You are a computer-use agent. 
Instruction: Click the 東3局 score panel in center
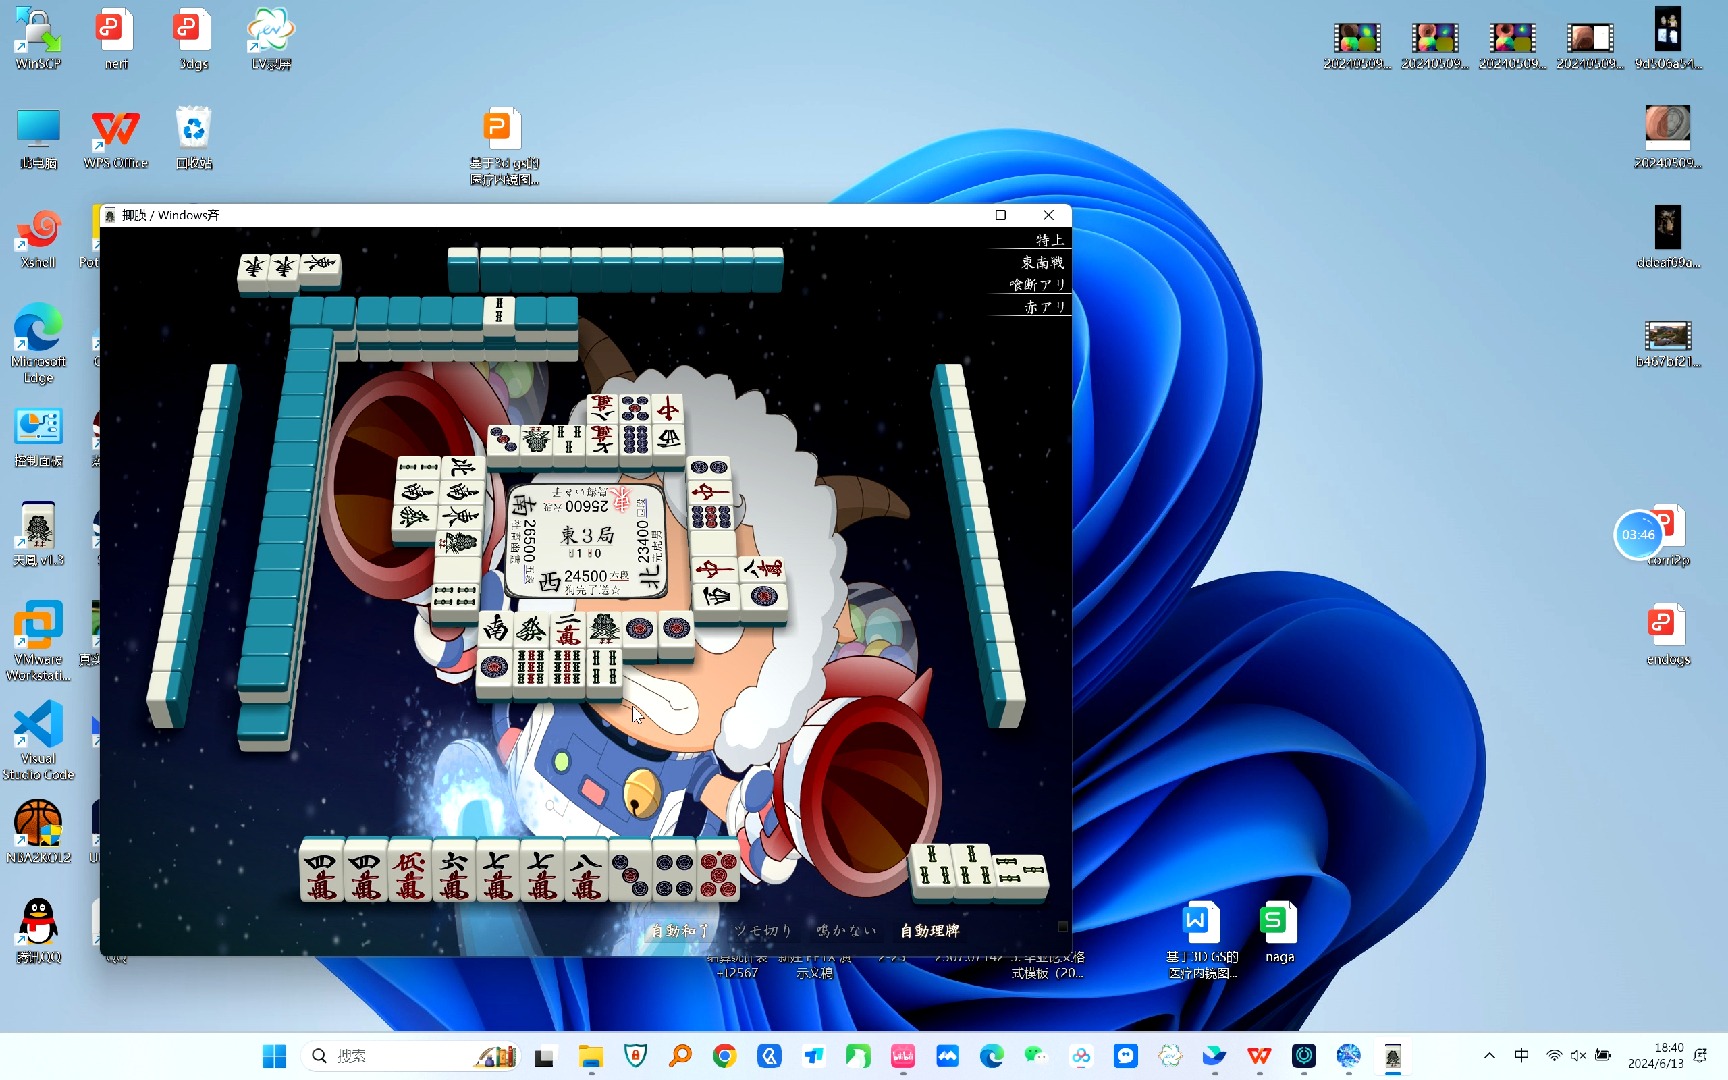pyautogui.click(x=587, y=540)
